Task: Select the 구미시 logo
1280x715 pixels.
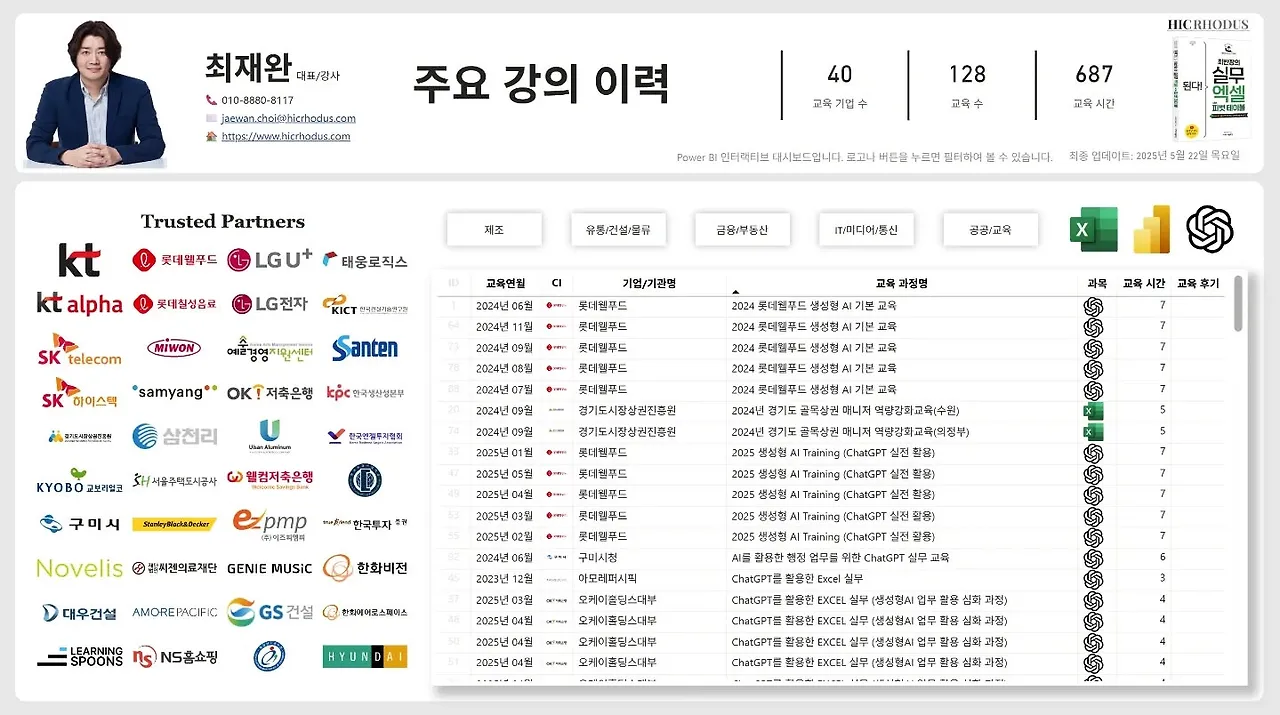Action: pos(79,524)
